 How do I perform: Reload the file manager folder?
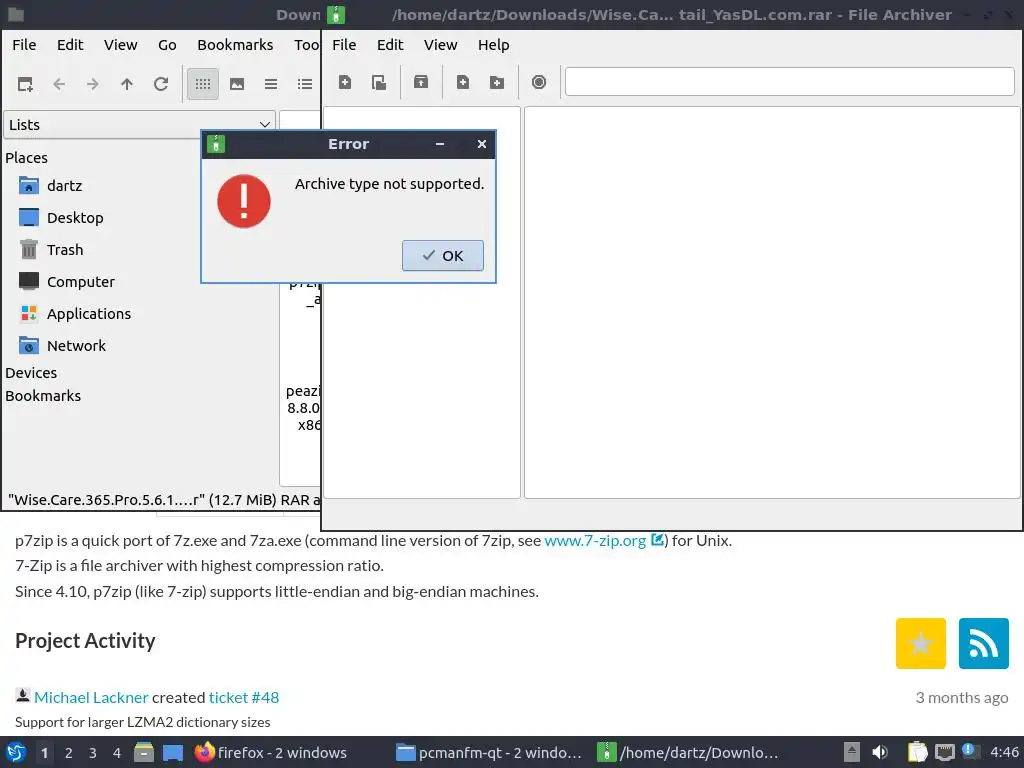161,84
